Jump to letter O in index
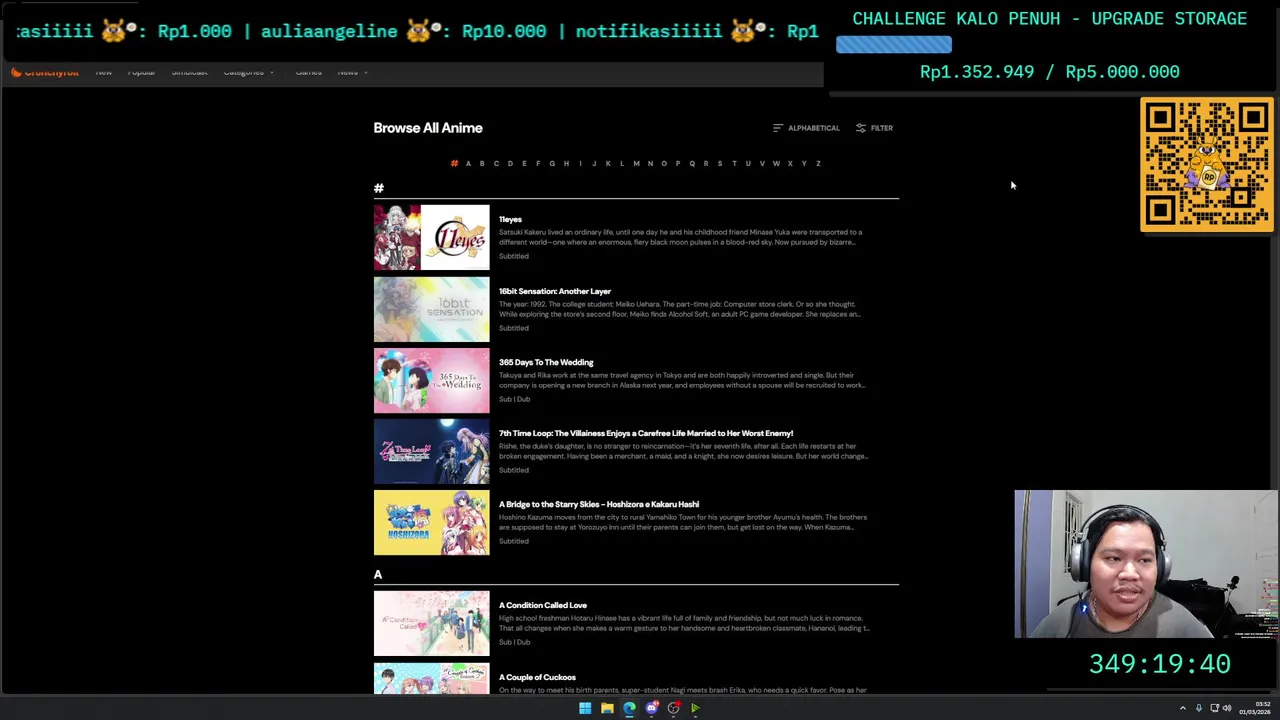1280x720 pixels. tap(664, 163)
